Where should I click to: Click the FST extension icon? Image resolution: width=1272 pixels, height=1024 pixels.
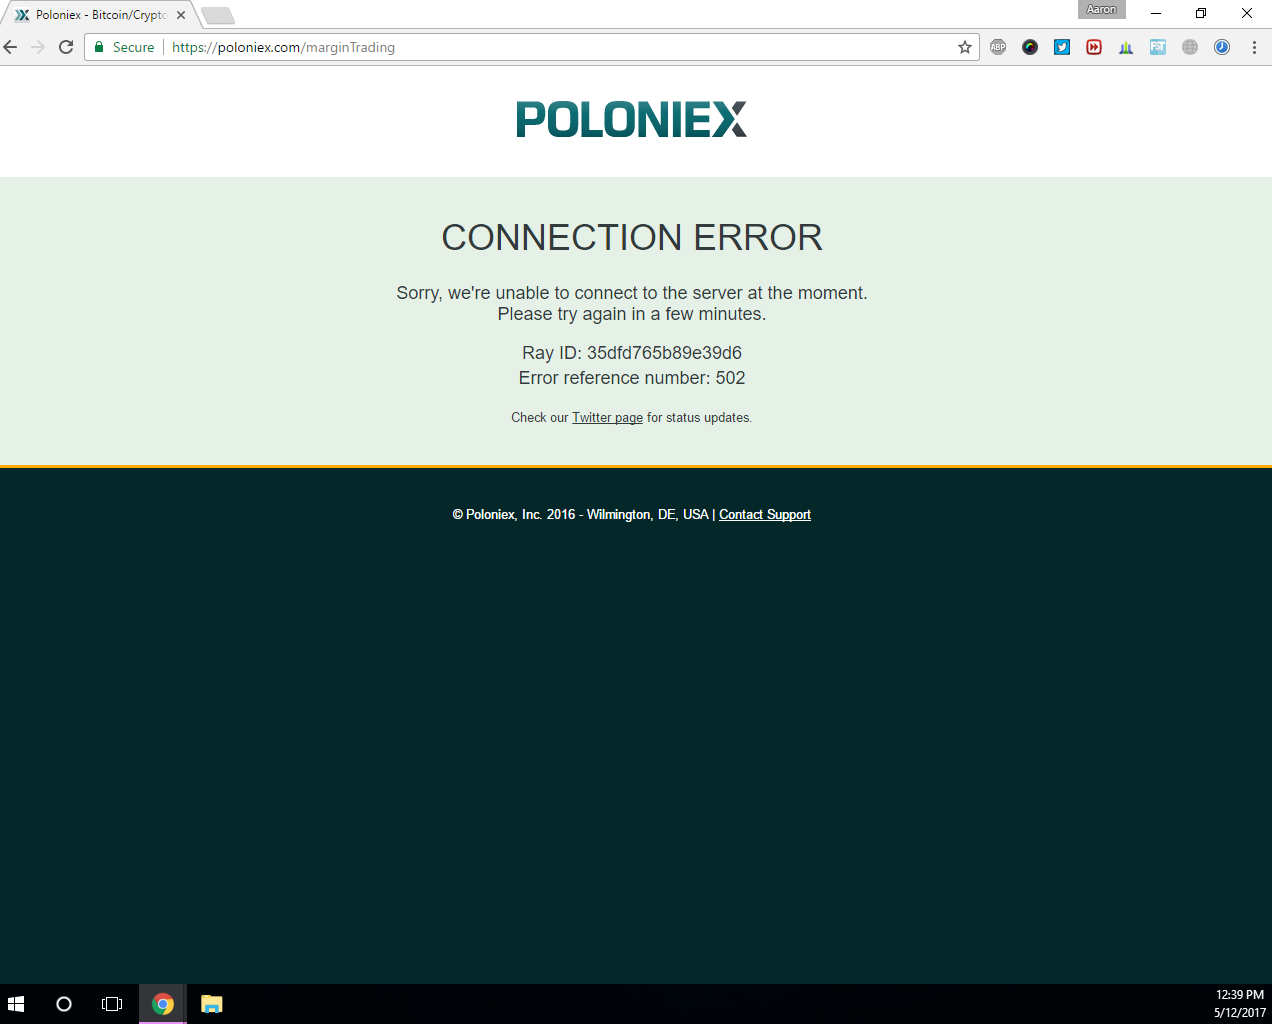click(x=1158, y=47)
